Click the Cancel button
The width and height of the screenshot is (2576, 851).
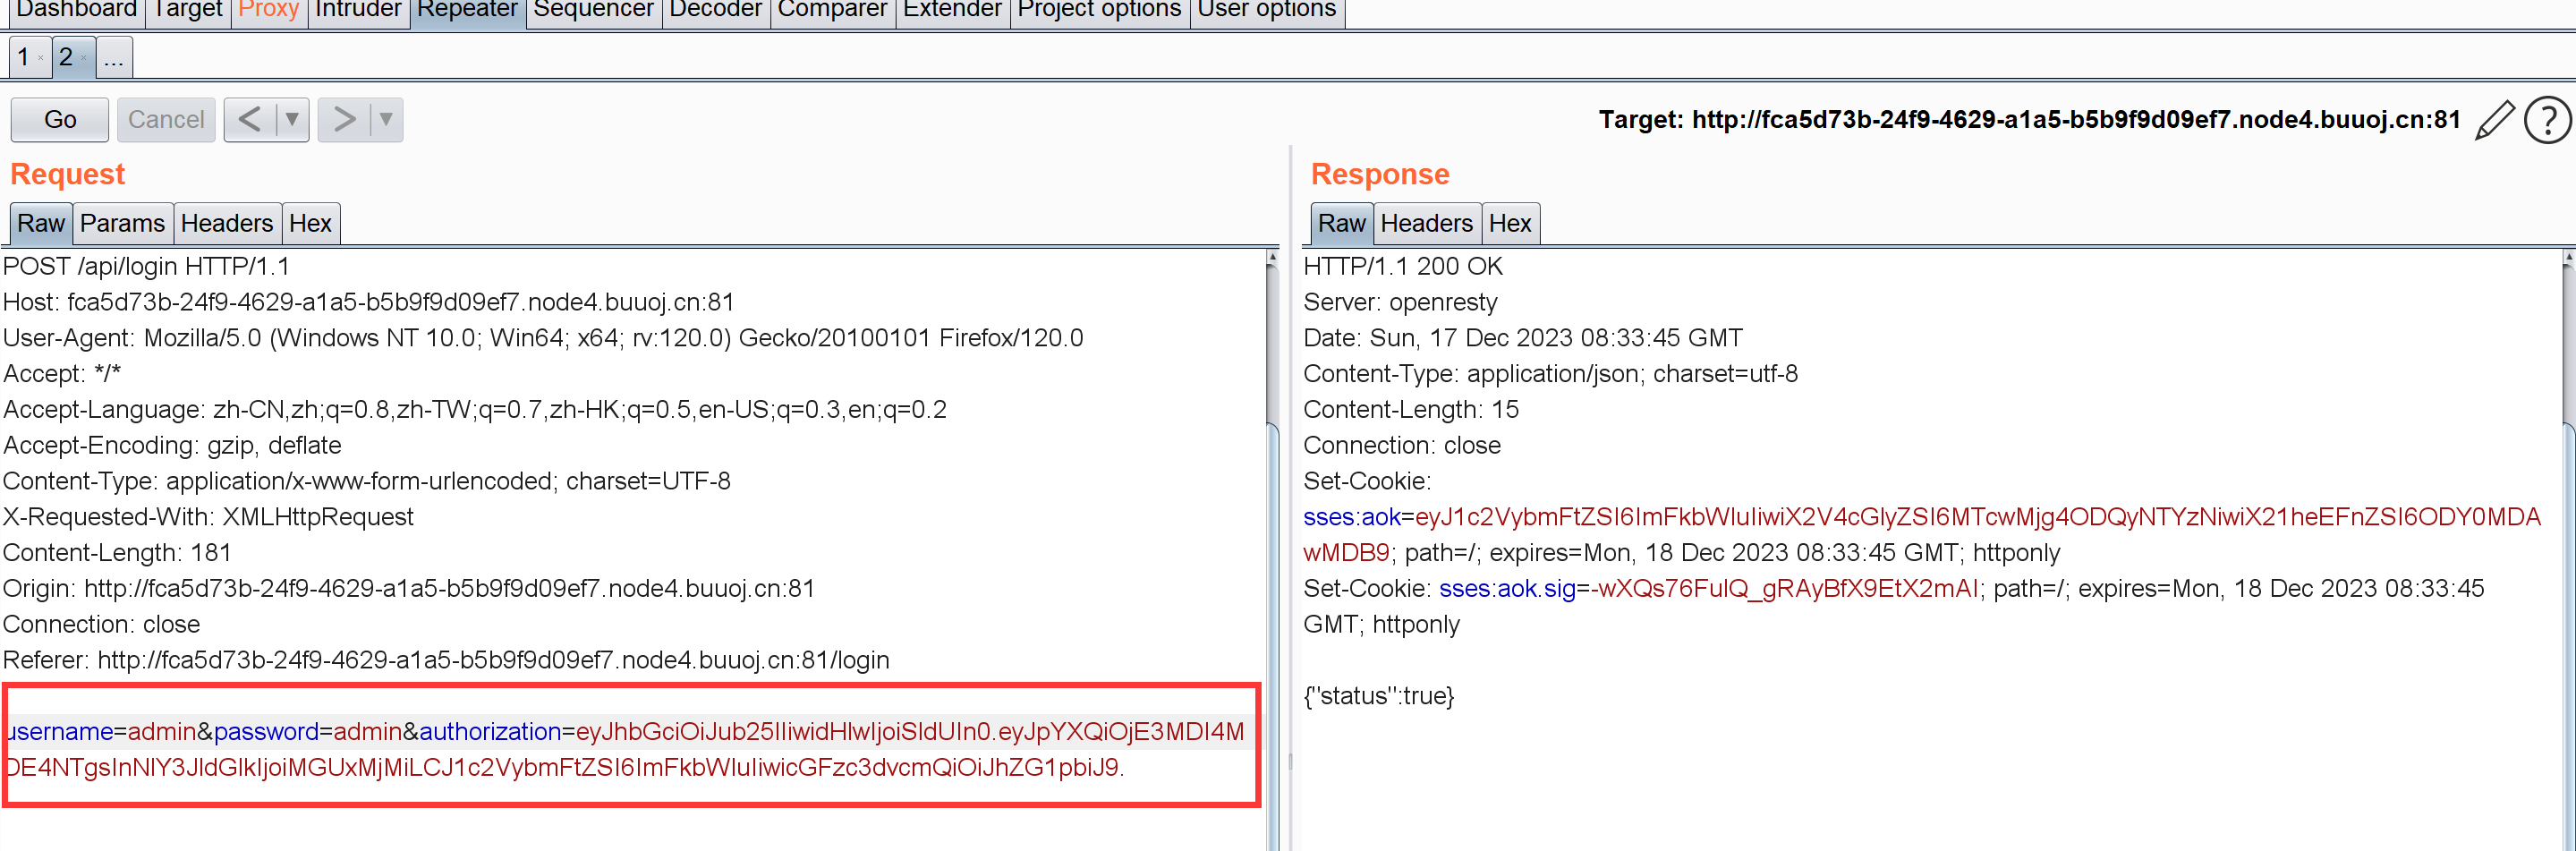pos(166,120)
